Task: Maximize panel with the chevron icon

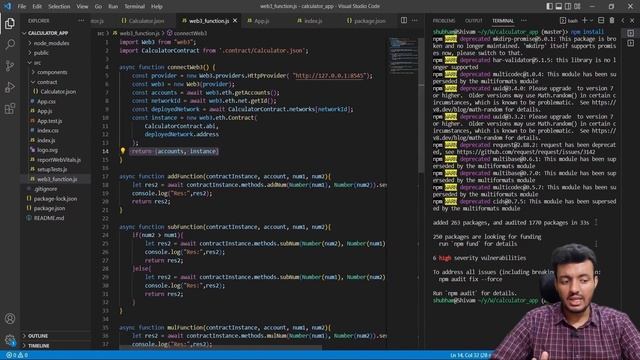Action: 623,20
